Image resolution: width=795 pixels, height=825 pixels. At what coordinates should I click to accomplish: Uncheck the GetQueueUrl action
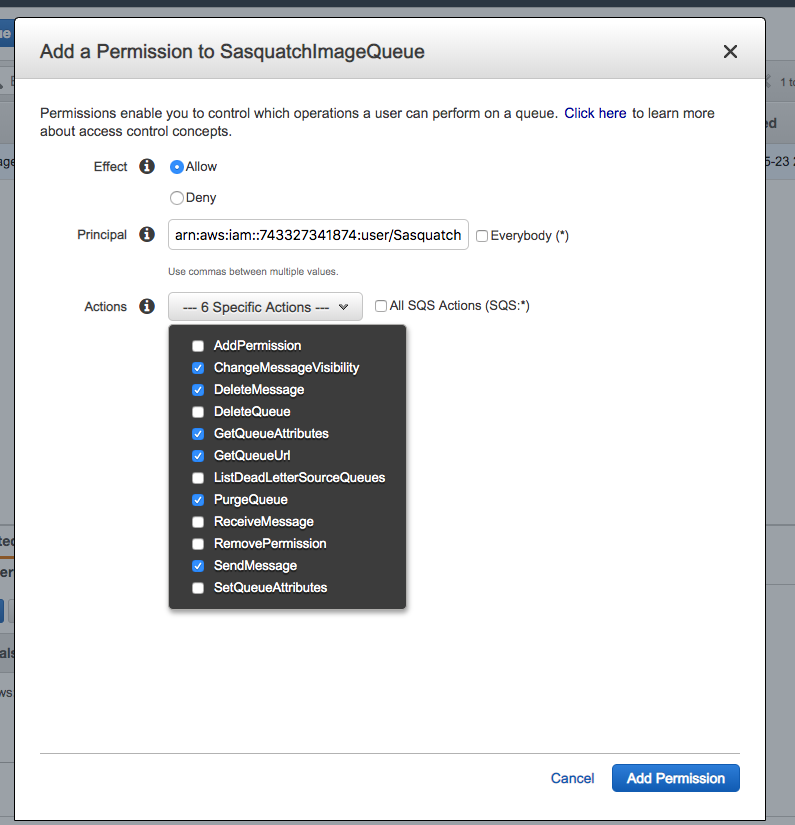click(198, 456)
